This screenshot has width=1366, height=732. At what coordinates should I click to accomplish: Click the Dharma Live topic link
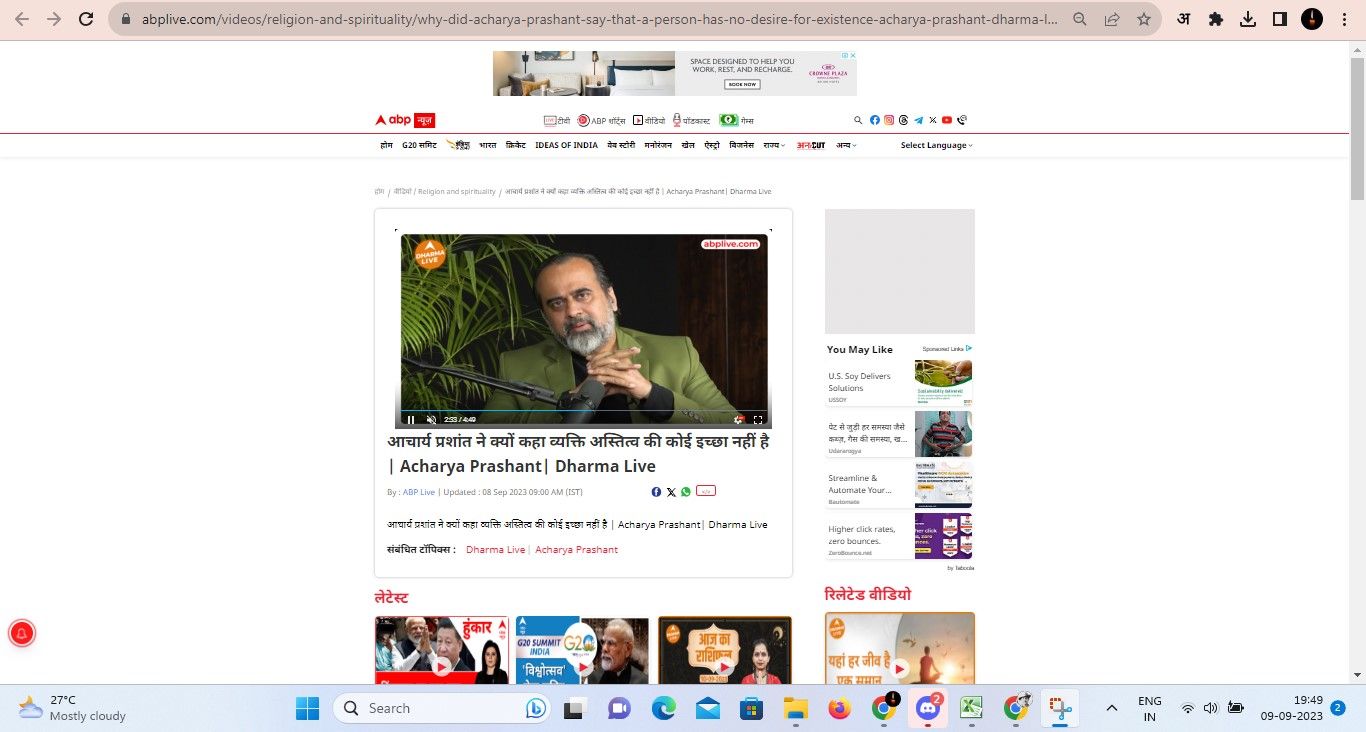pos(495,550)
